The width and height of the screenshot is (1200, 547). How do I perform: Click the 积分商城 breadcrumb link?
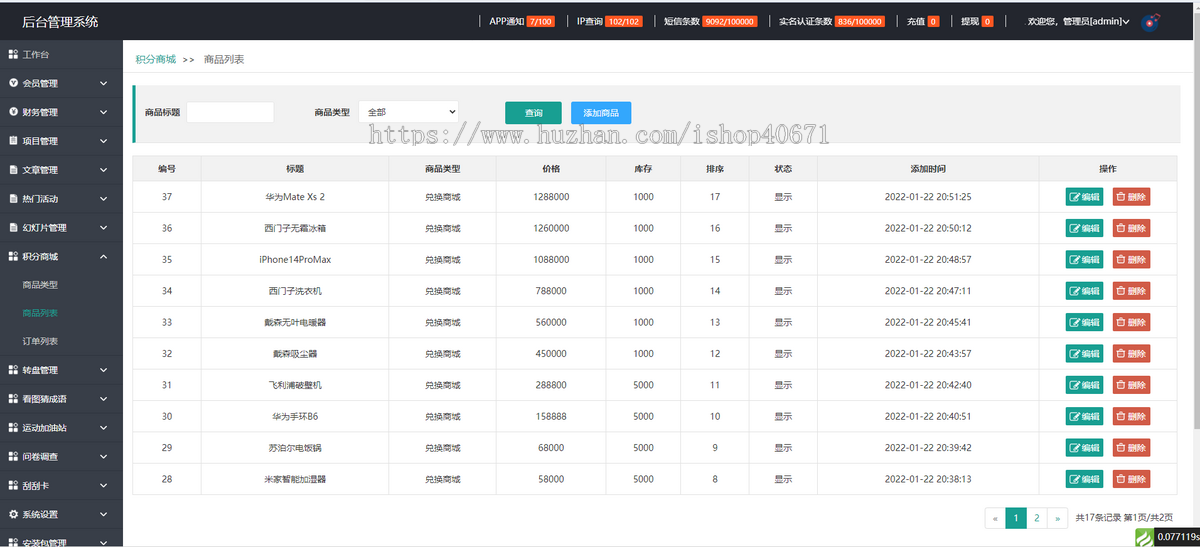point(155,59)
